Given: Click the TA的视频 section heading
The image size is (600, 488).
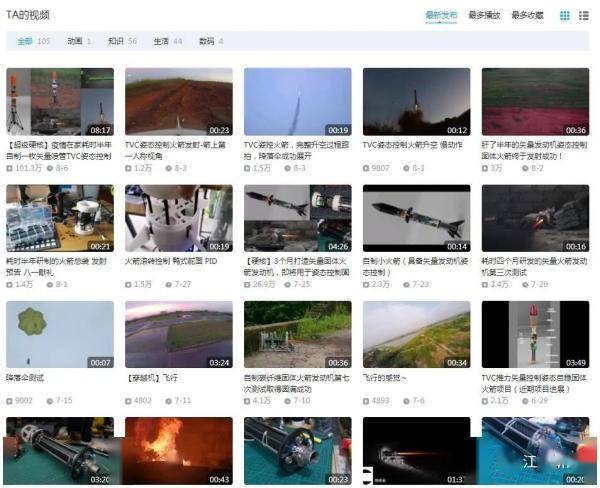Looking at the screenshot, I should point(28,15).
